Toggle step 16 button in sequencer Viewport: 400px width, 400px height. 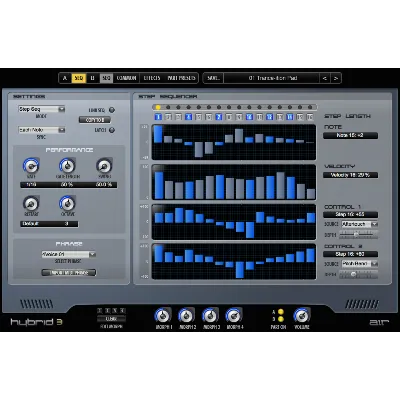(x=310, y=117)
